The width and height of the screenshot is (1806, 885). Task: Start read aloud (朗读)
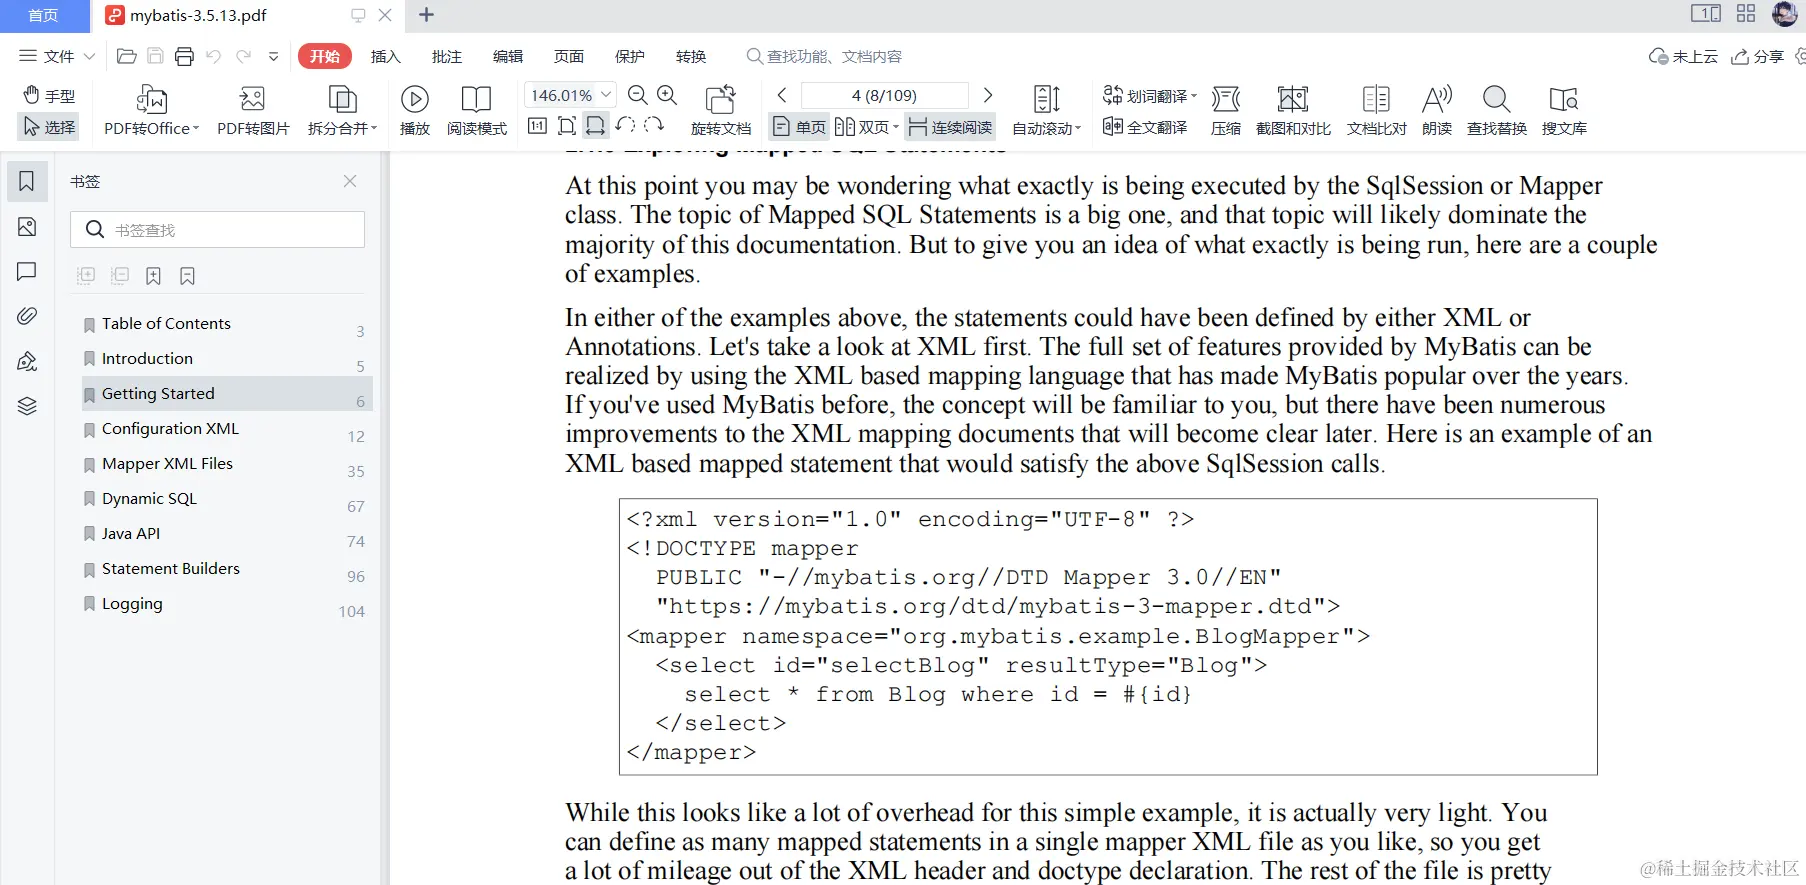(1437, 110)
